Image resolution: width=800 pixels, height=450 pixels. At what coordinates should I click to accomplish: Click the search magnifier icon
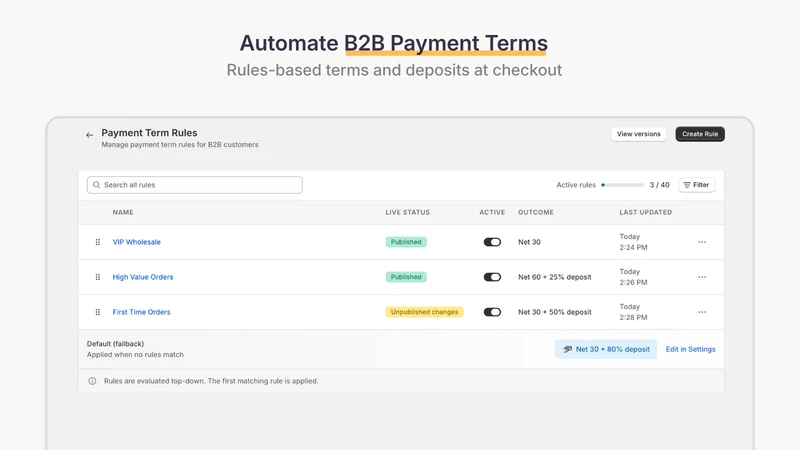pos(96,185)
